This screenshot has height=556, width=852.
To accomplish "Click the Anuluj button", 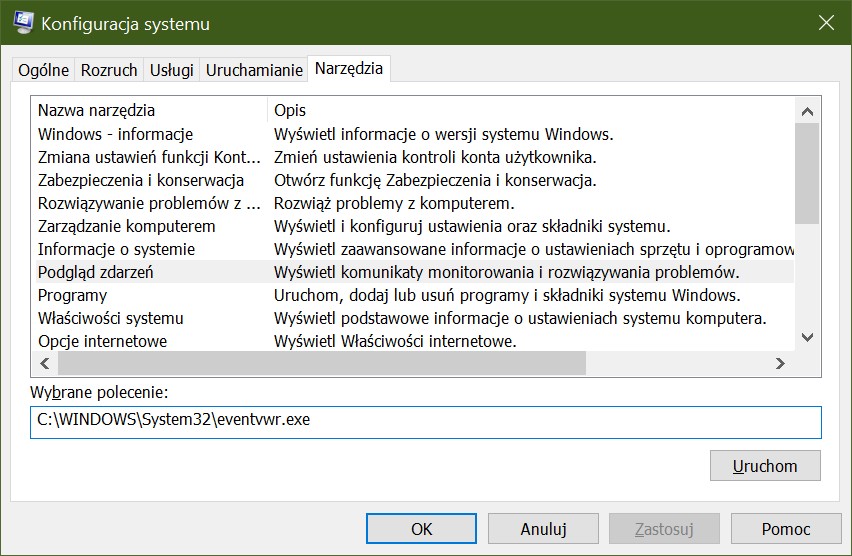I will coord(543,528).
